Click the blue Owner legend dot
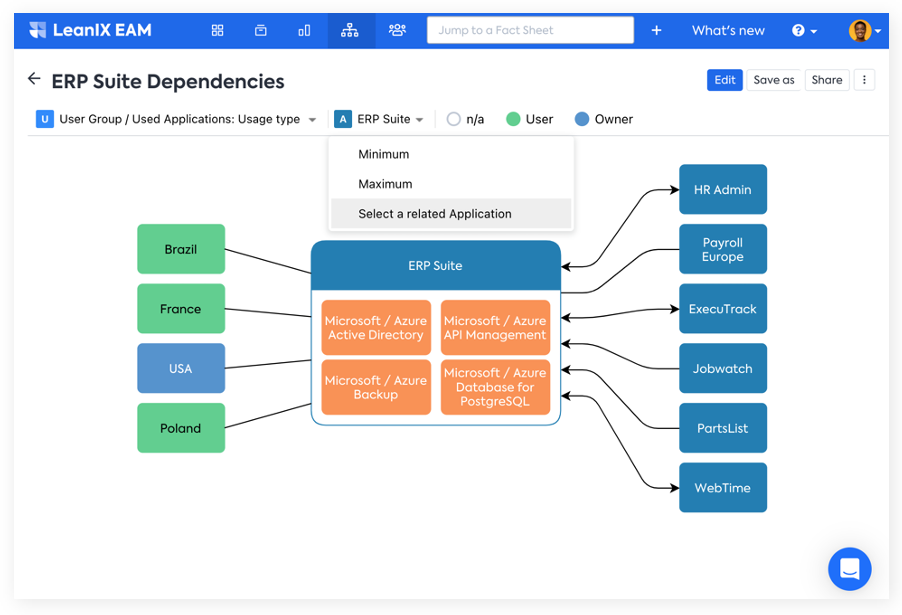The width and height of the screenshot is (902, 615). (x=582, y=119)
